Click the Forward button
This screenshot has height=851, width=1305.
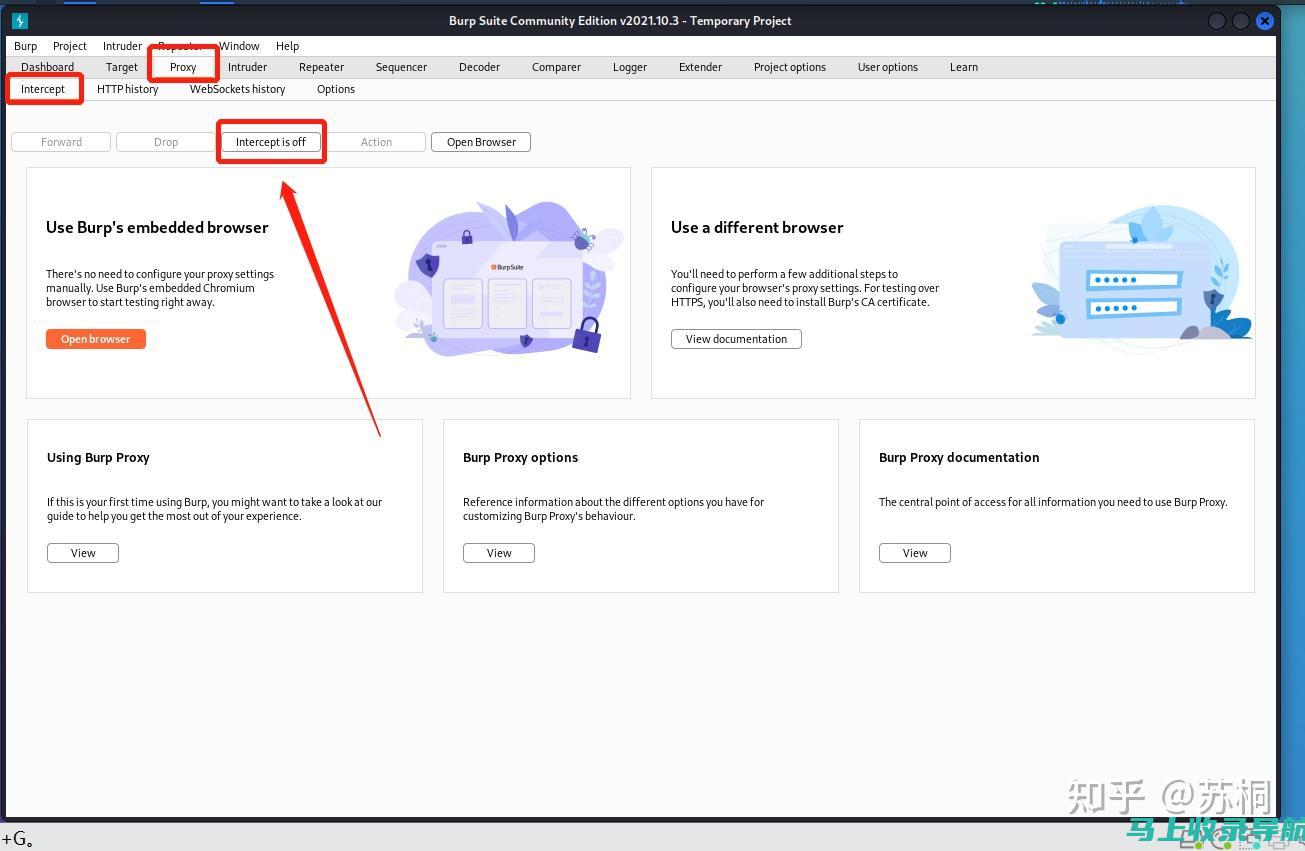coord(61,142)
